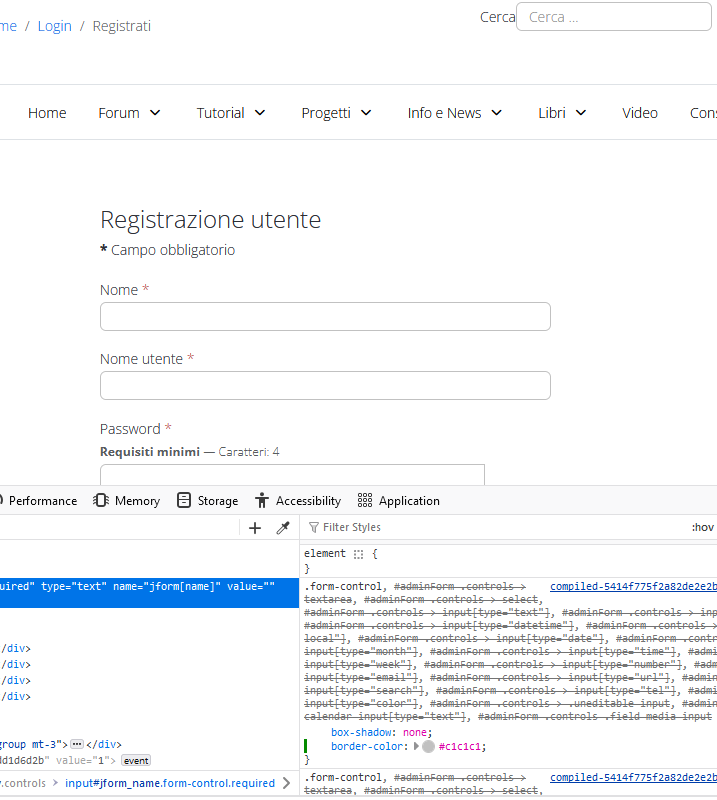The image size is (717, 800).
Task: Expand the Progetti menu chevron
Action: click(x=366, y=113)
